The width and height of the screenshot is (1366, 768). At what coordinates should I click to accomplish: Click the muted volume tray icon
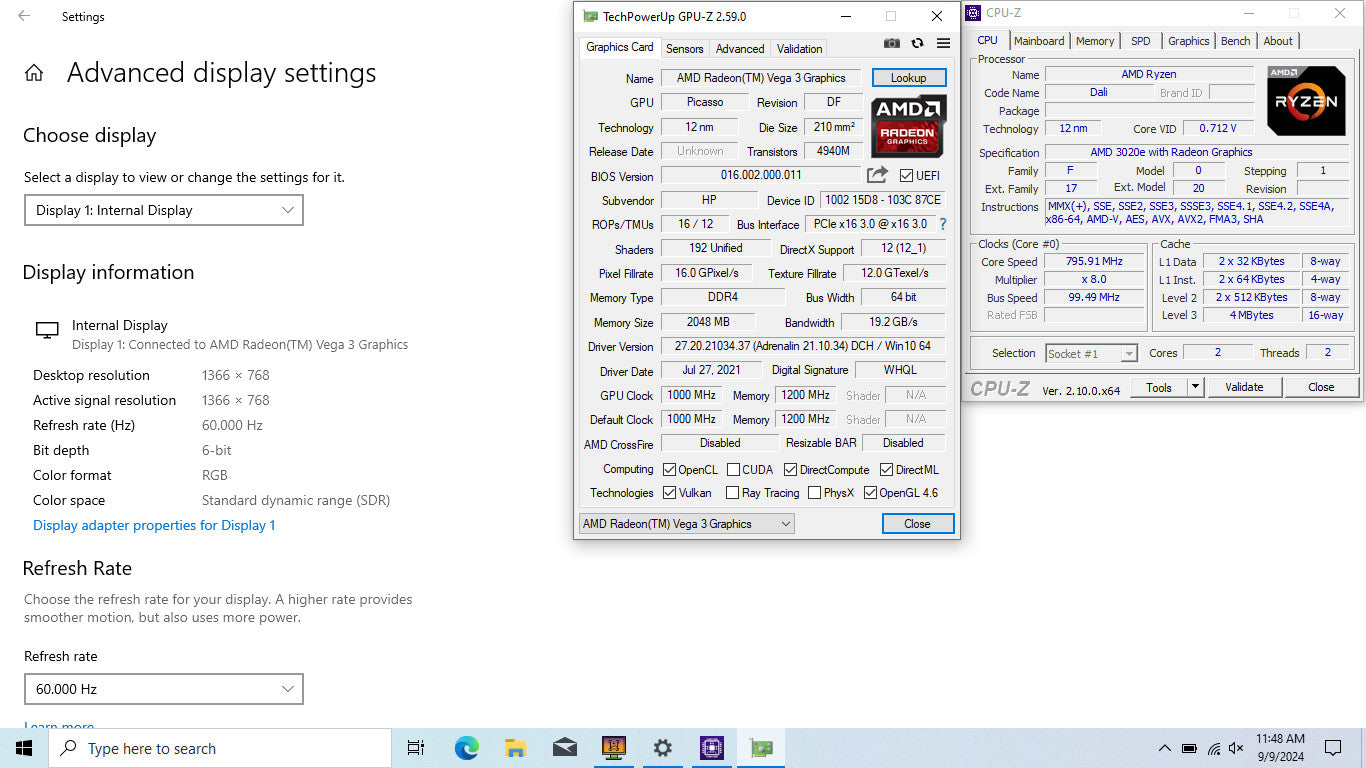click(1236, 748)
